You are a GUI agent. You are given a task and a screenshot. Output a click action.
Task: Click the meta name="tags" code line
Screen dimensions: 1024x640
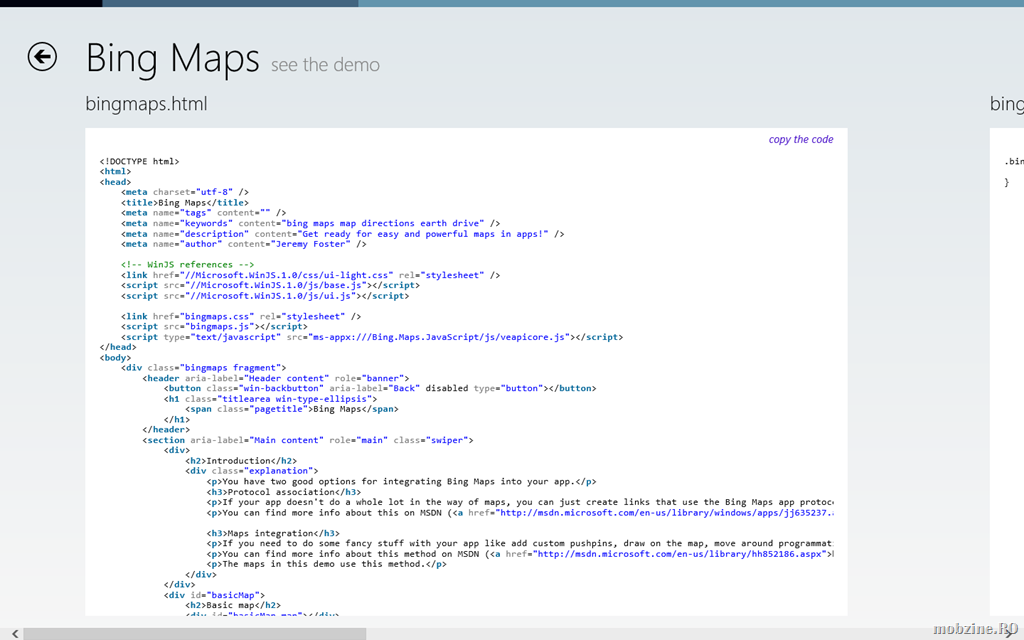pyautogui.click(x=203, y=213)
